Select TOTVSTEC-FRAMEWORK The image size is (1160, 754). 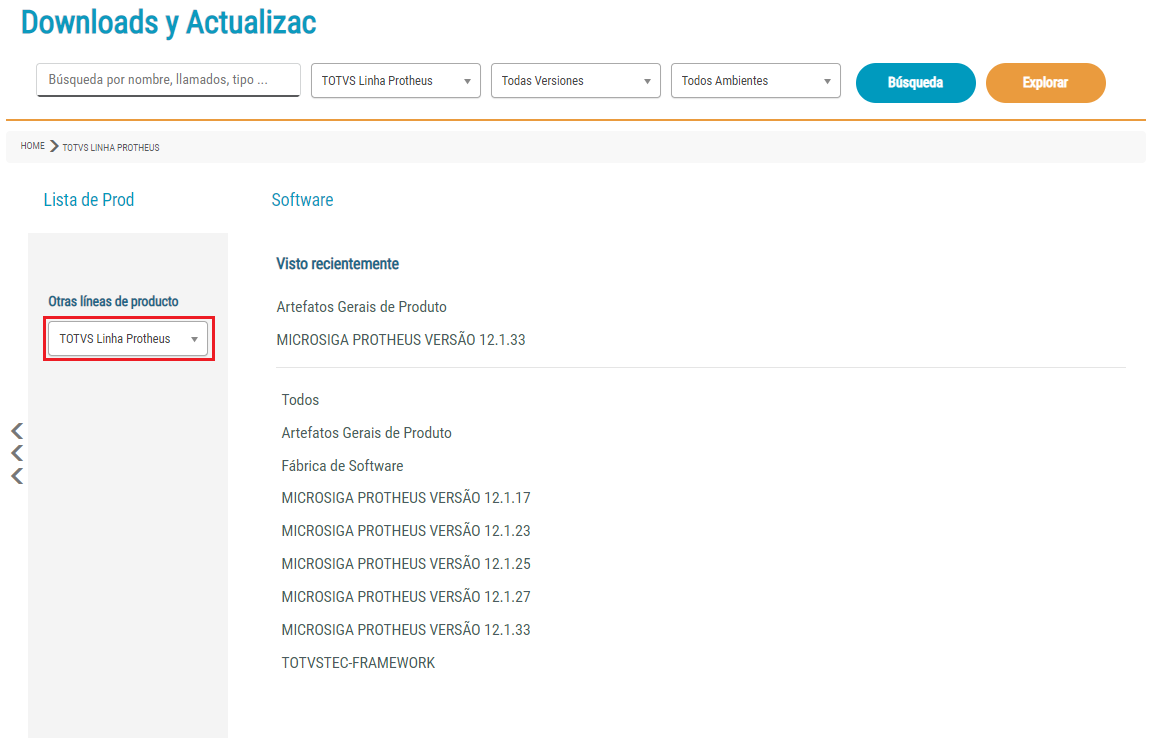coord(358,663)
